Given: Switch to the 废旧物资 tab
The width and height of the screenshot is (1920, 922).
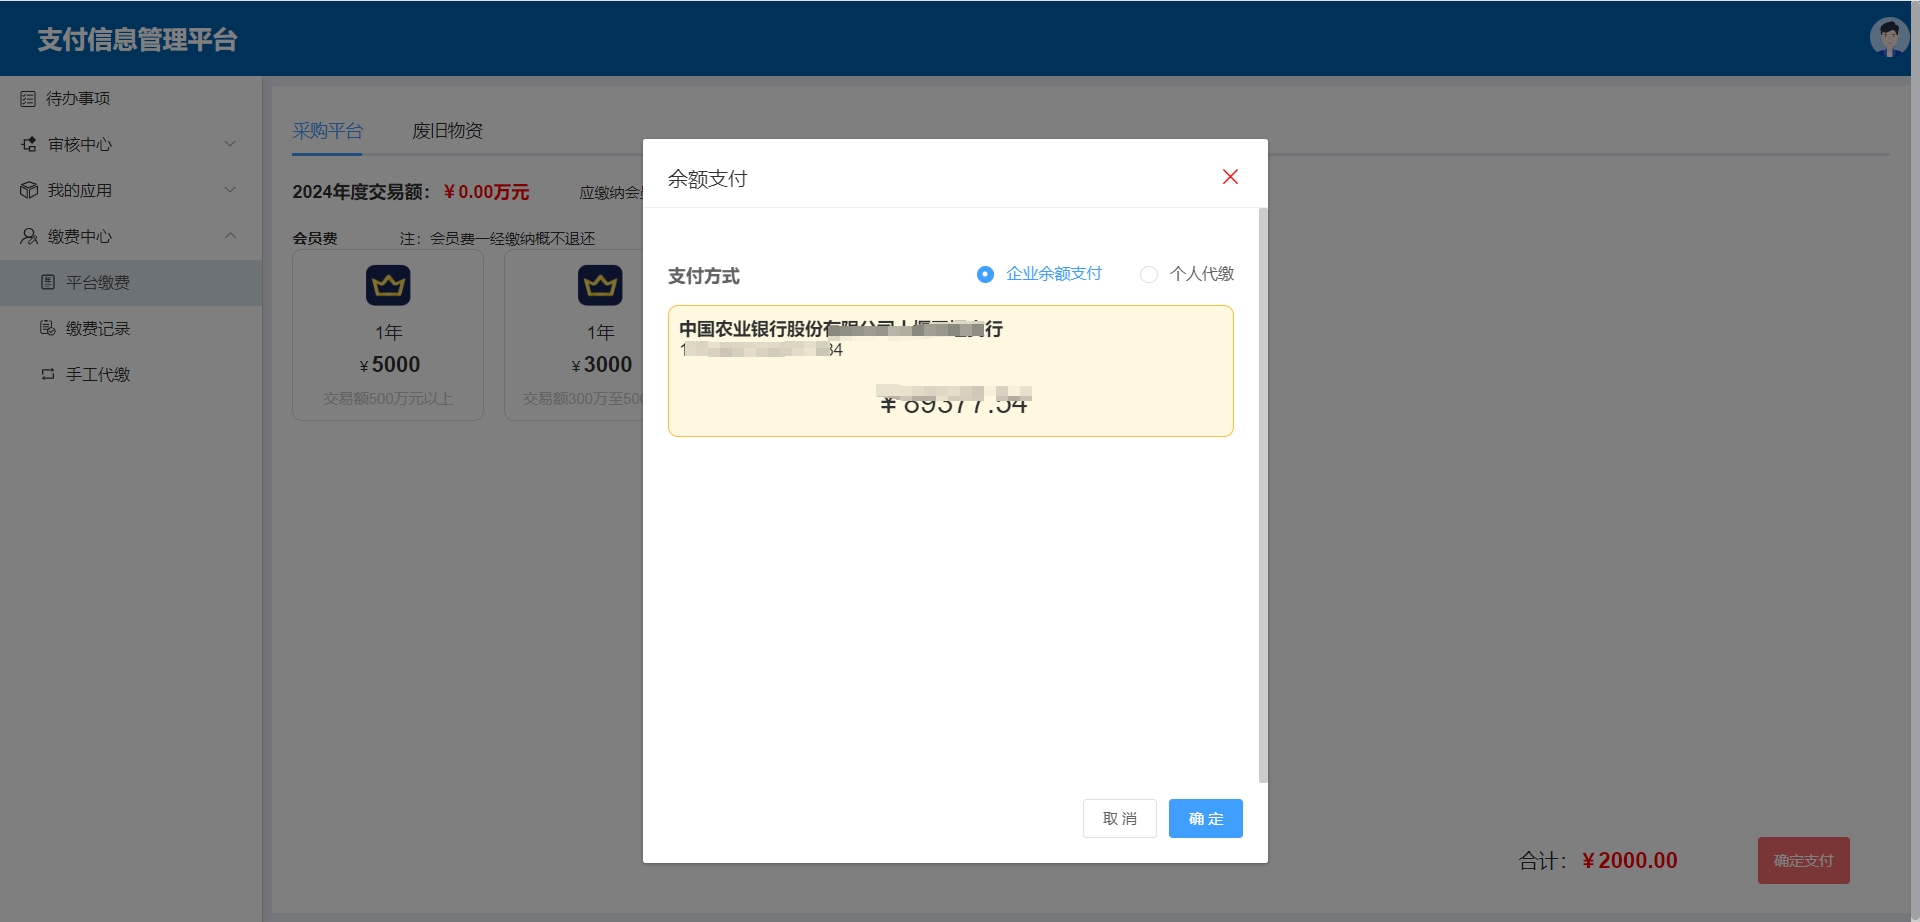Looking at the screenshot, I should click(447, 131).
